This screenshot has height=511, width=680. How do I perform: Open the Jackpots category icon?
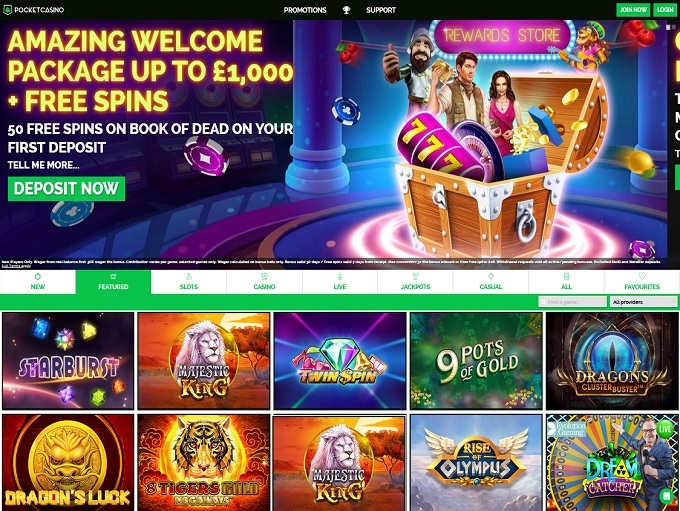[x=415, y=276]
